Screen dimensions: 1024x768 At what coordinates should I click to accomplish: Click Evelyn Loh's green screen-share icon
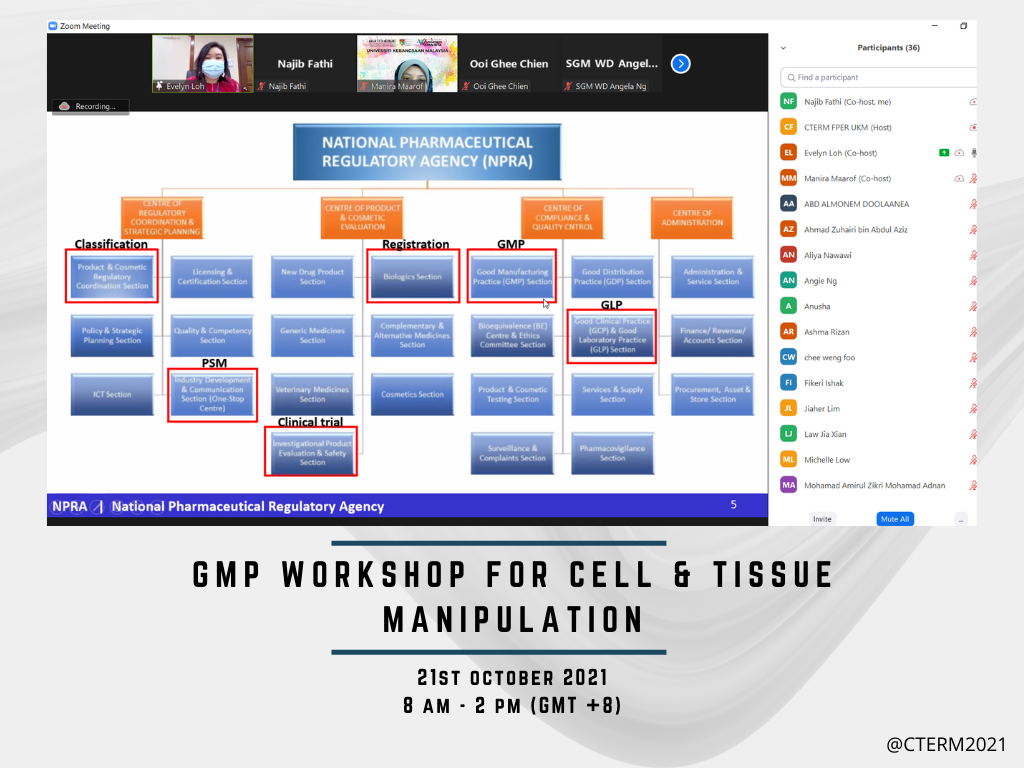pos(943,153)
